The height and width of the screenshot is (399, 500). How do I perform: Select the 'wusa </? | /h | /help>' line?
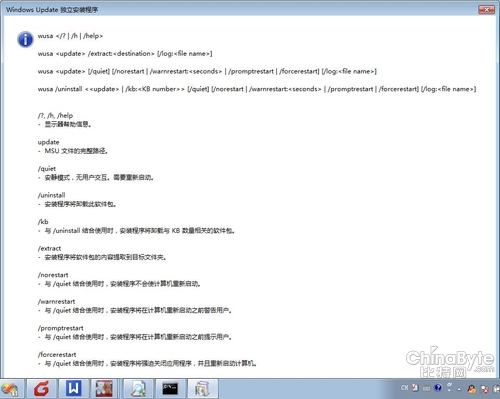(x=70, y=36)
